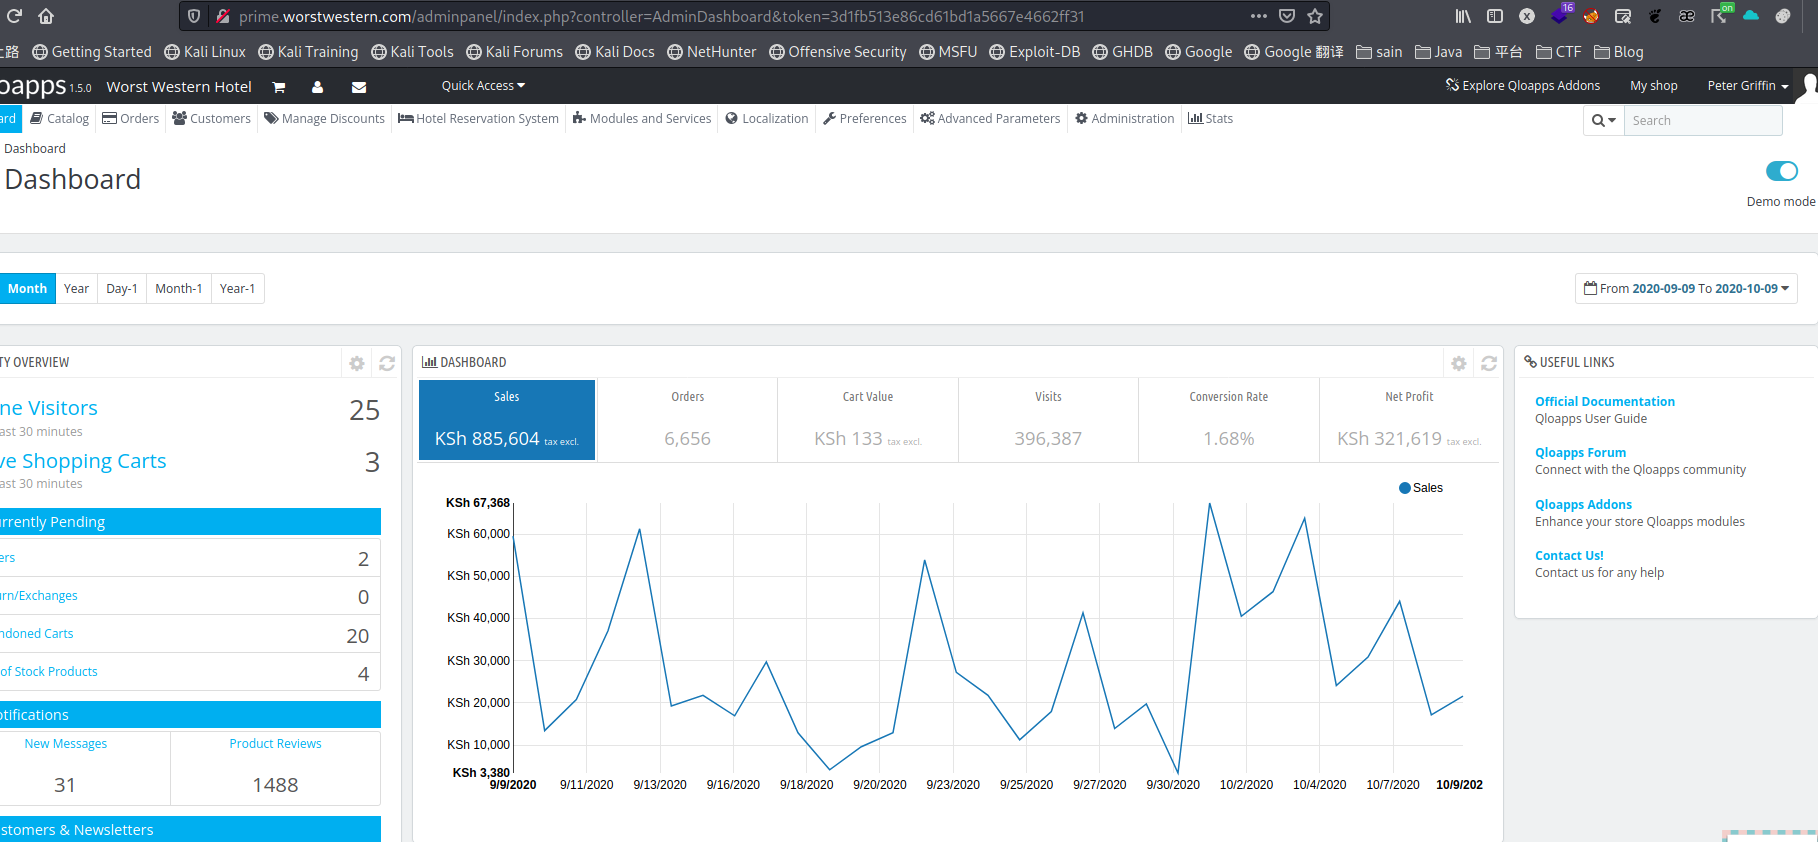Show the Cart Value chart tile
Image resolution: width=1818 pixels, height=842 pixels.
[868, 420]
